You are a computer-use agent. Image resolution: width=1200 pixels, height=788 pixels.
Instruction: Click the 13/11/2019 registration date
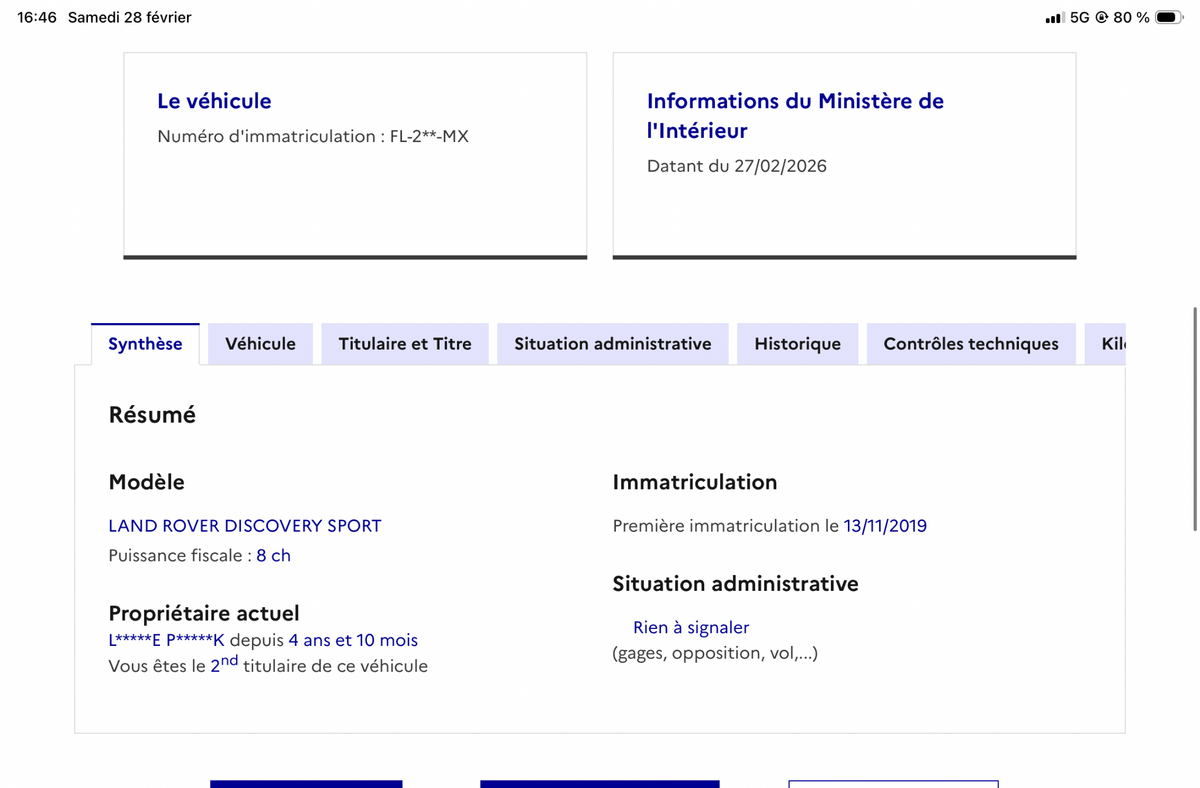pos(885,525)
